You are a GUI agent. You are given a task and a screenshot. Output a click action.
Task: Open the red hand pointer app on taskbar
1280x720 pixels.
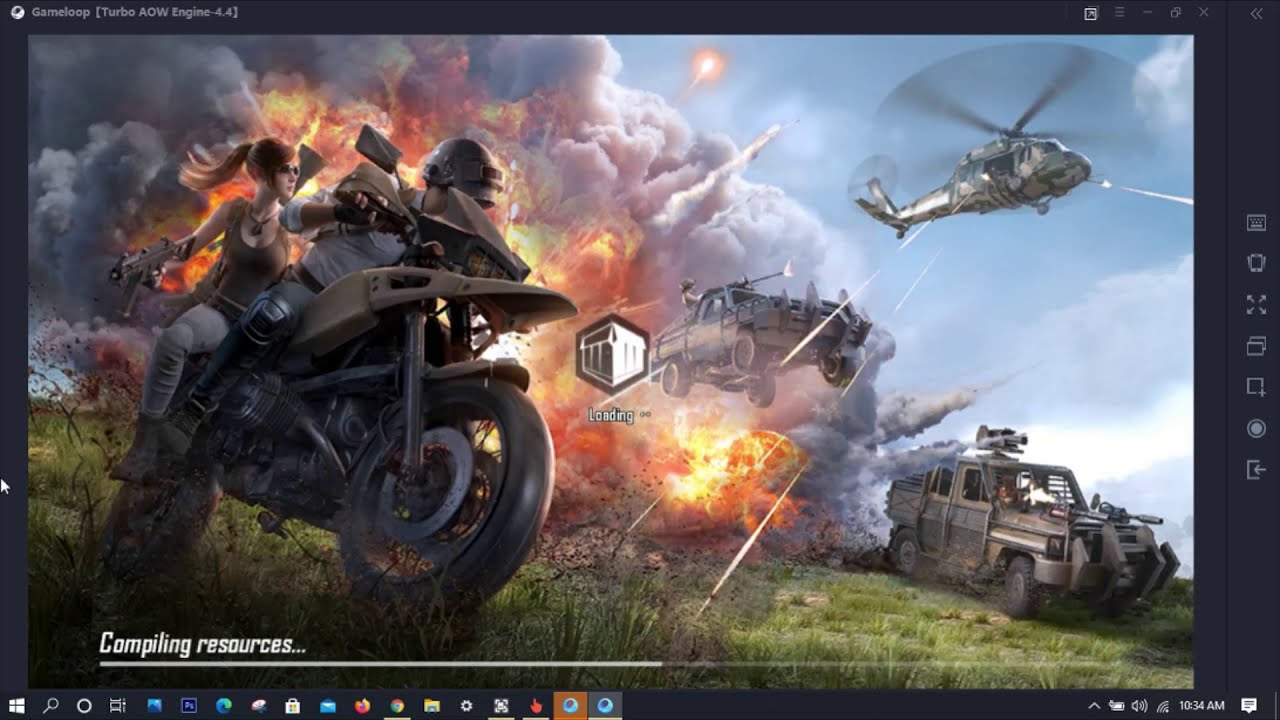pyautogui.click(x=536, y=705)
